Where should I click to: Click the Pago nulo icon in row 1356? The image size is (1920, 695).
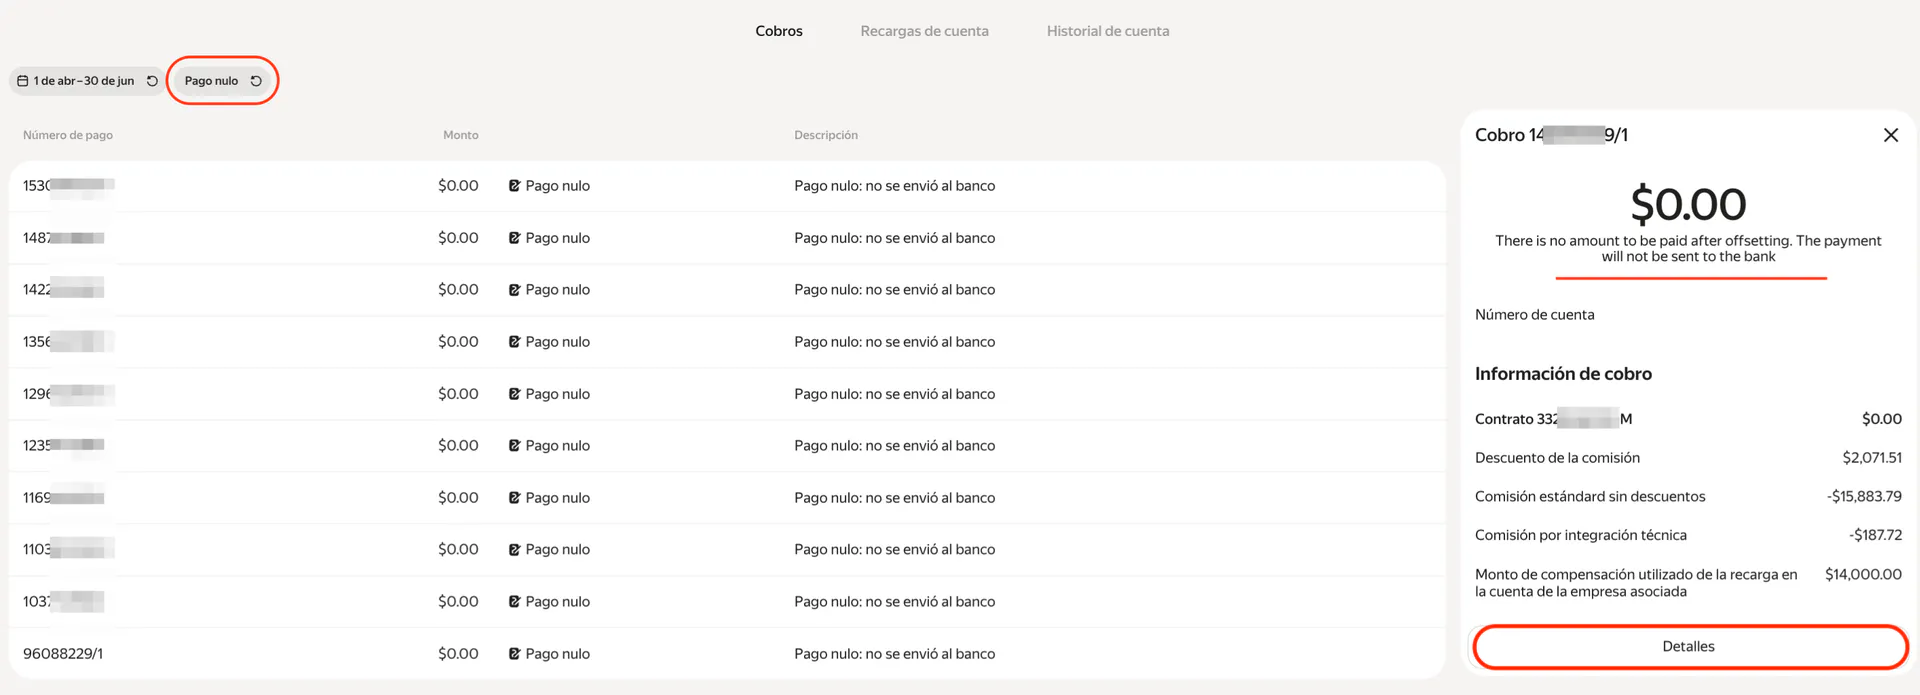pyautogui.click(x=514, y=342)
